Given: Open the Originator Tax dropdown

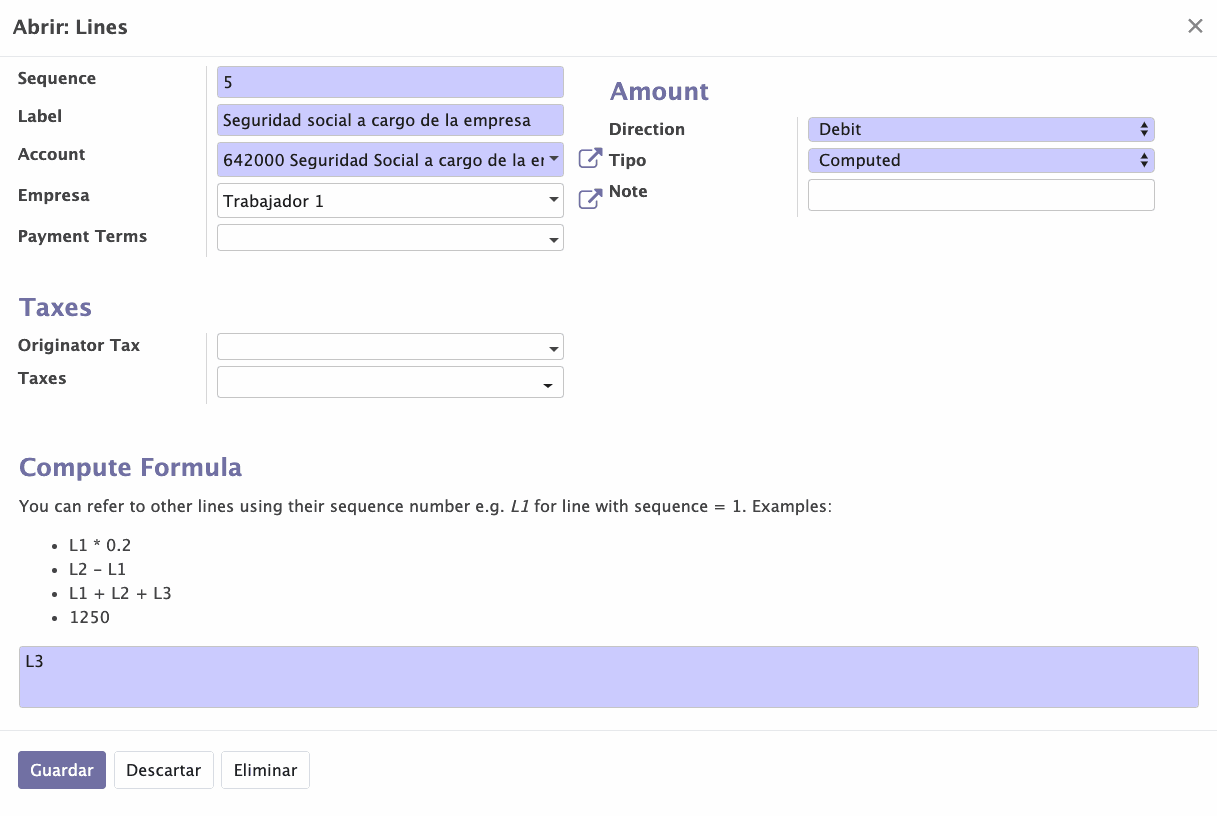Looking at the screenshot, I should [x=390, y=346].
